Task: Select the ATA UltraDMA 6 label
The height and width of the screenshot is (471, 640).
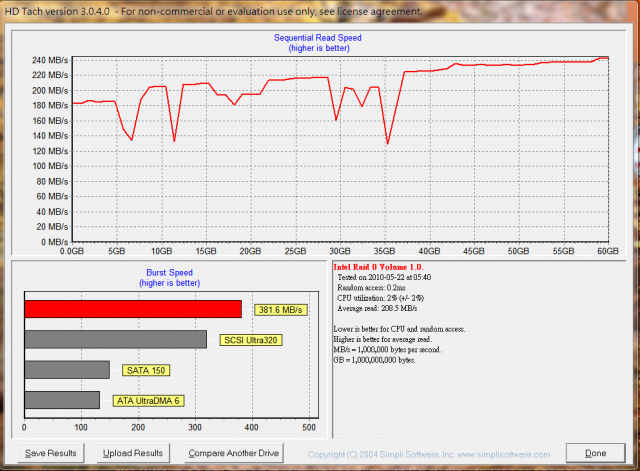Action: point(148,401)
